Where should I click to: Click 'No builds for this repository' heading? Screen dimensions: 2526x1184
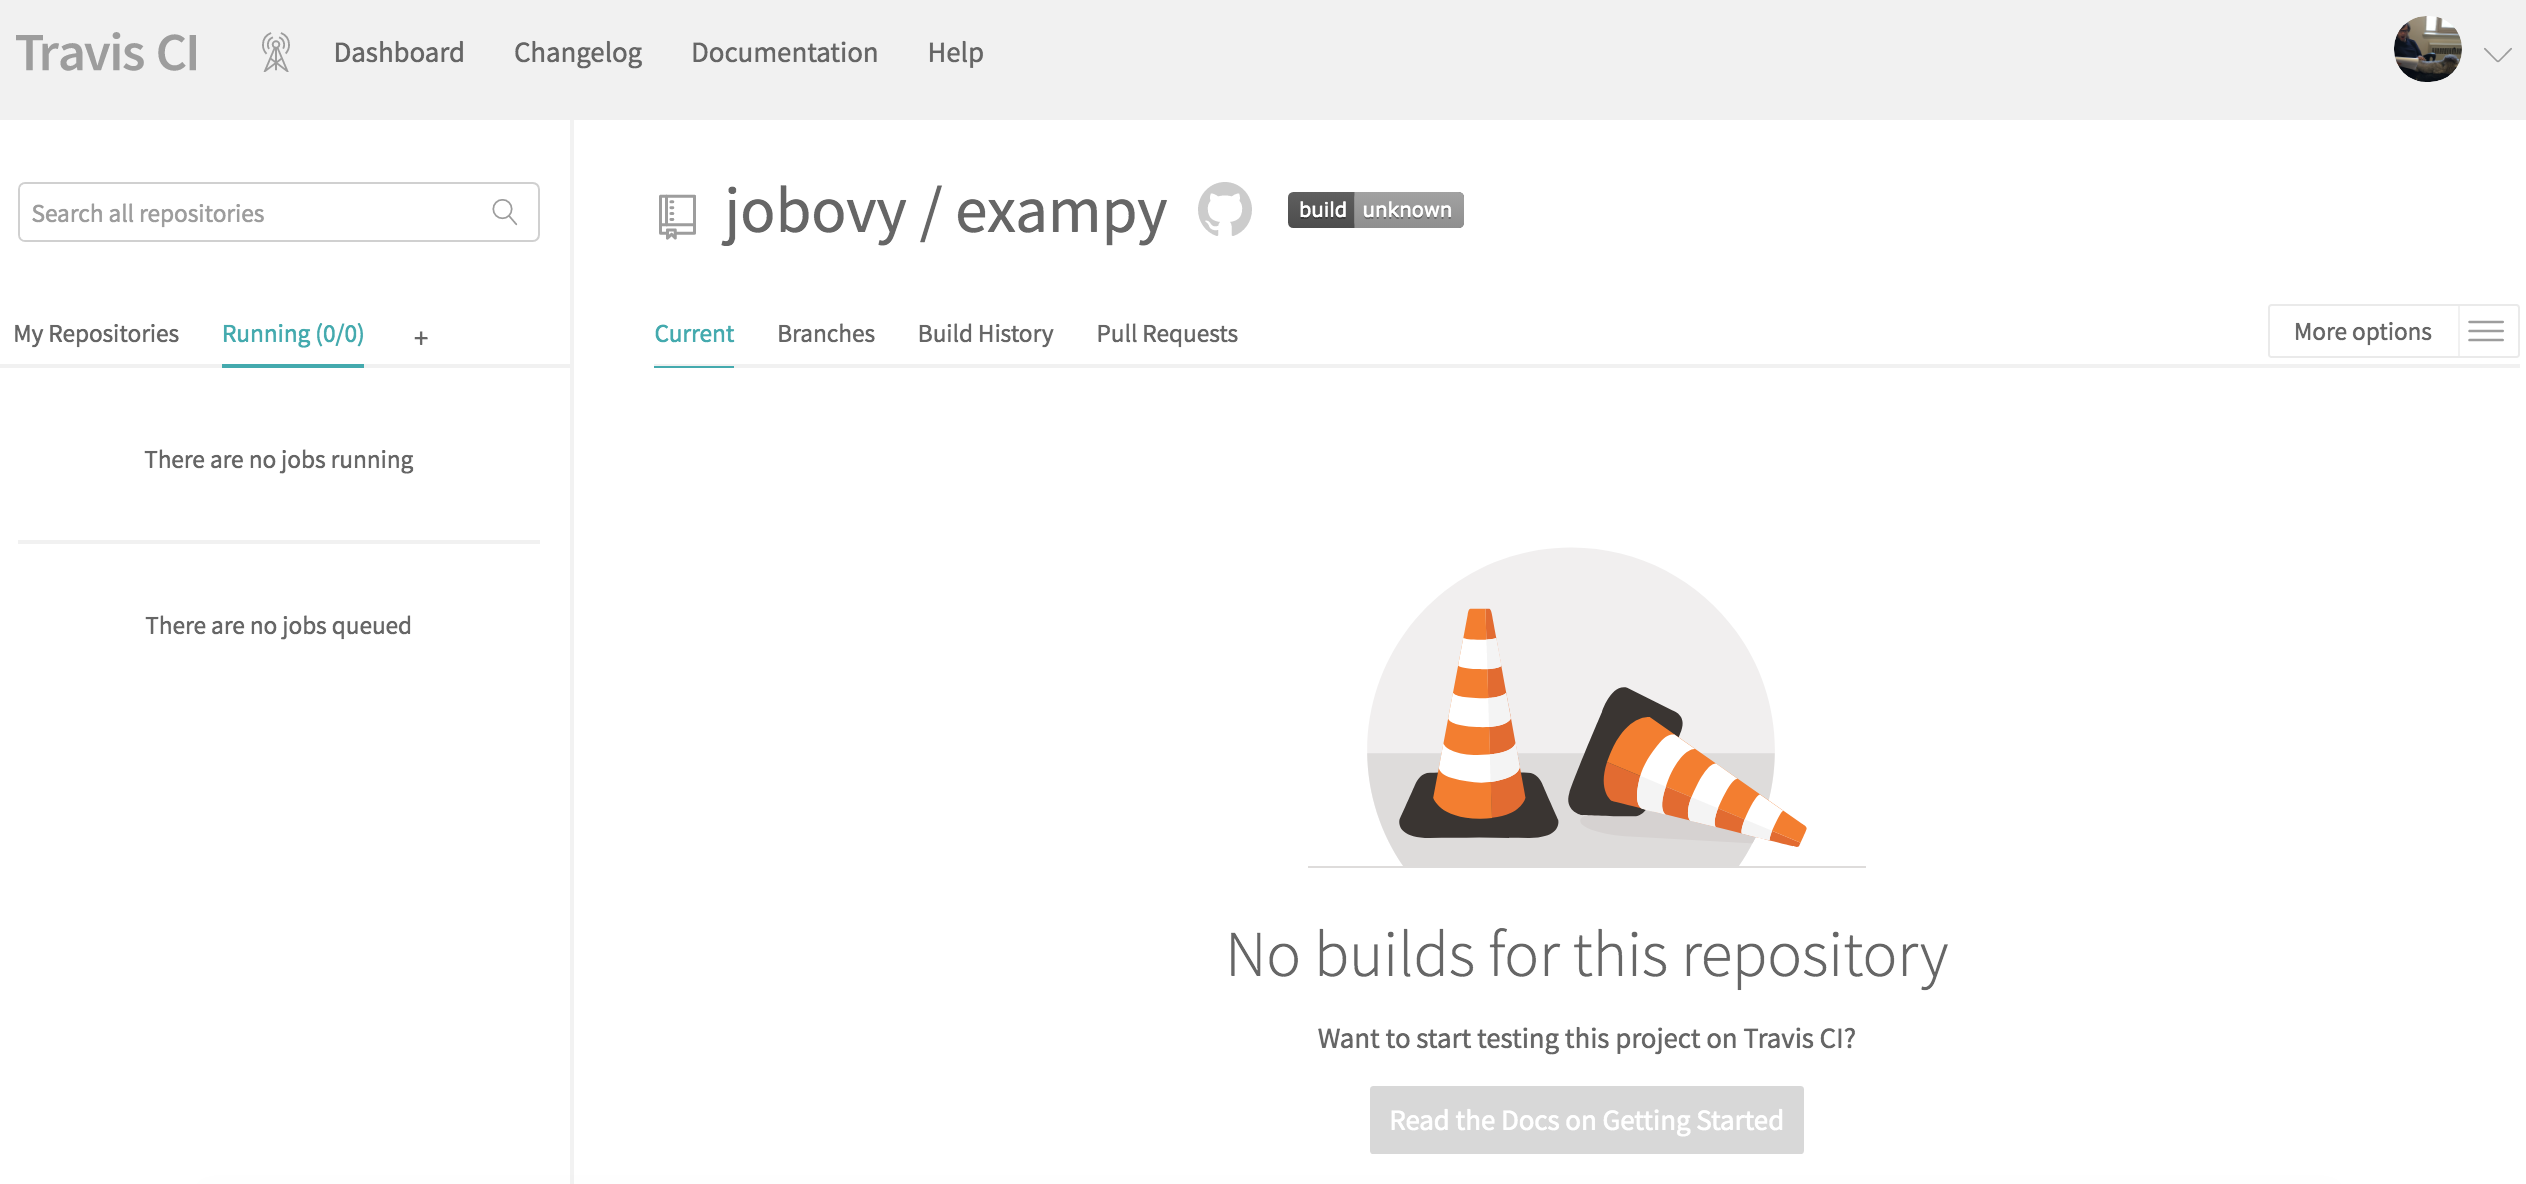pyautogui.click(x=1587, y=955)
